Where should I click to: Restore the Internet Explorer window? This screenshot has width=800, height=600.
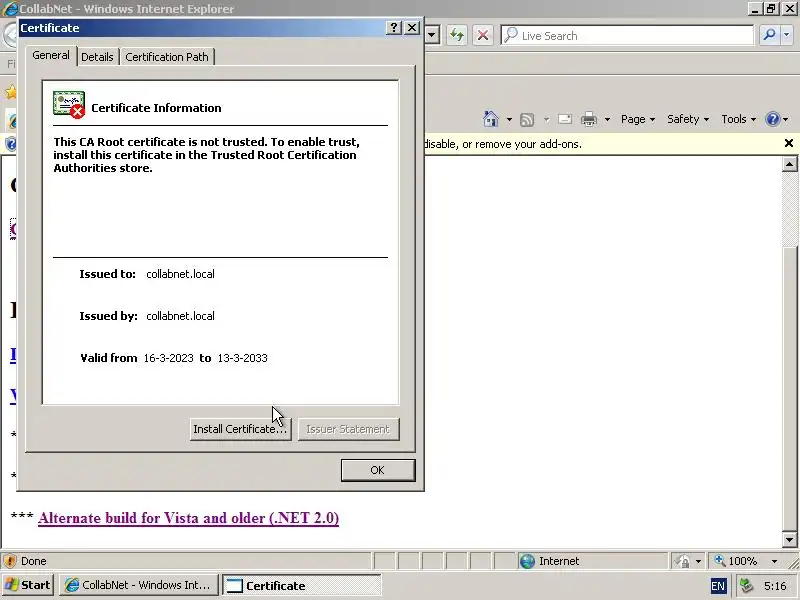pos(771,8)
